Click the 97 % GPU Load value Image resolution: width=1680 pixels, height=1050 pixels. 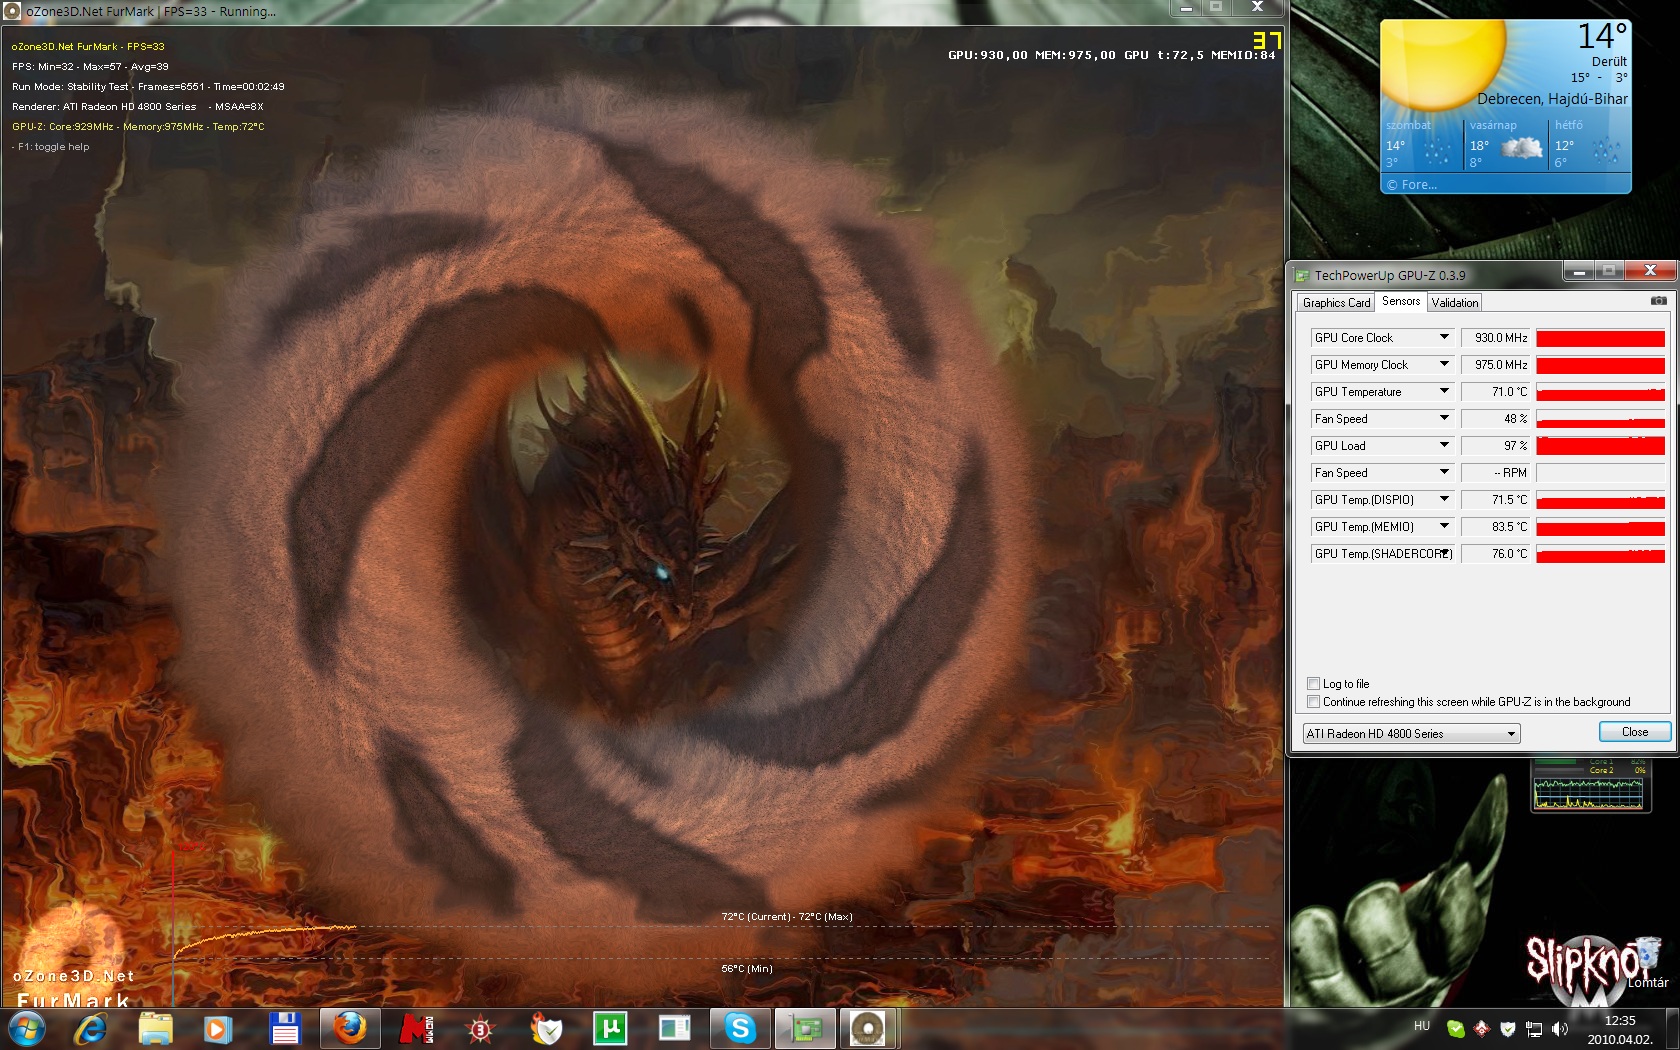[1496, 446]
